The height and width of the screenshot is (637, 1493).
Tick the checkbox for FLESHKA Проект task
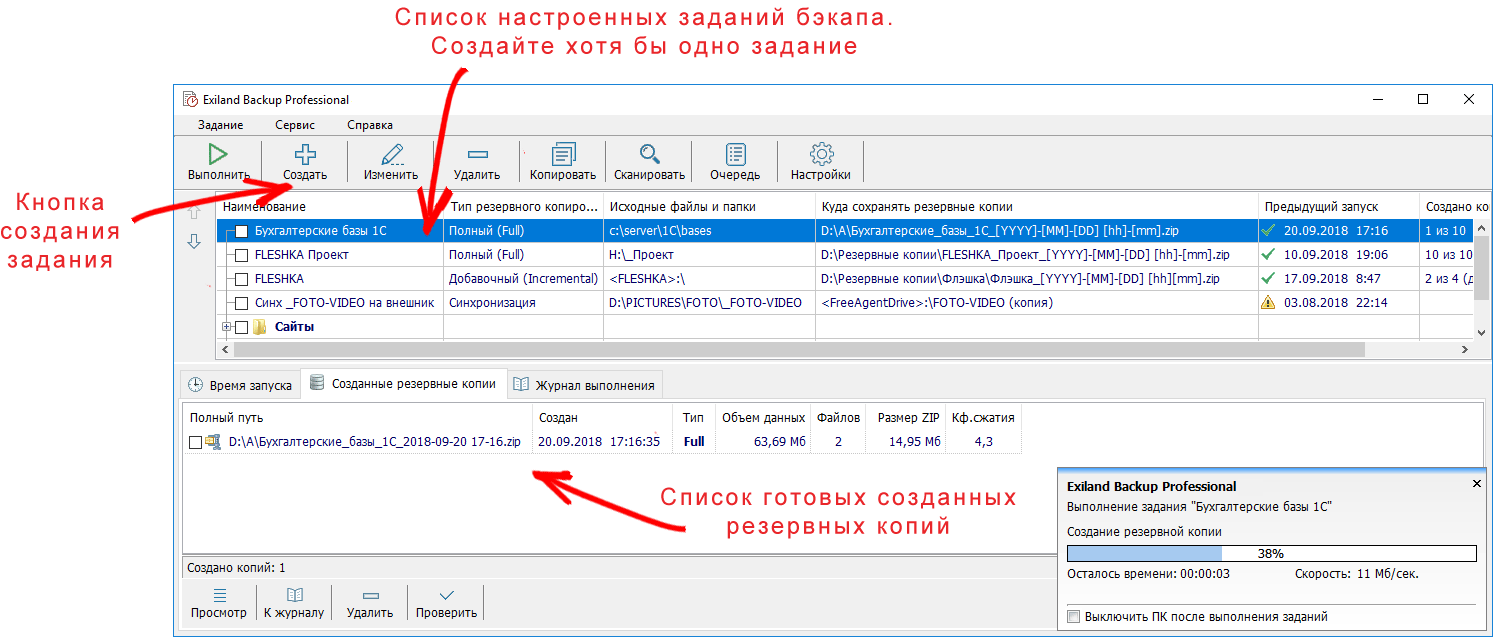pyautogui.click(x=241, y=255)
